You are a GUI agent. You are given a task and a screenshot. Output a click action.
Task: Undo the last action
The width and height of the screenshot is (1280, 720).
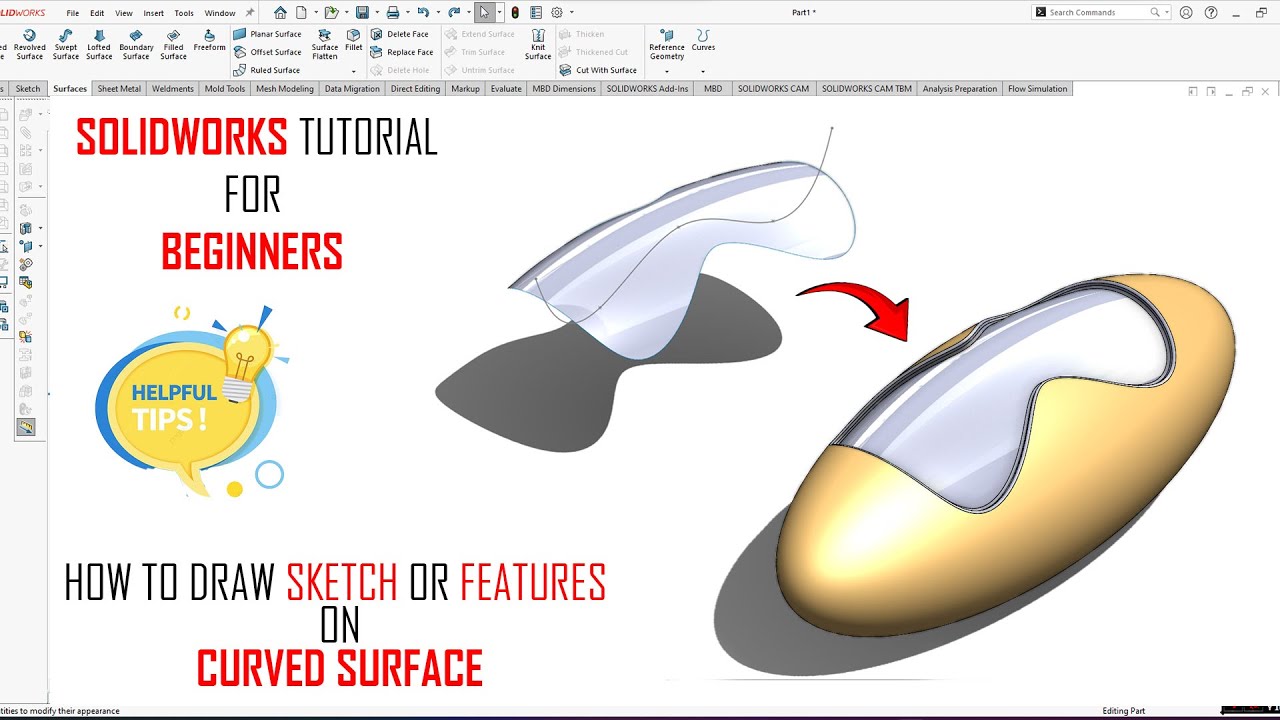tap(423, 13)
